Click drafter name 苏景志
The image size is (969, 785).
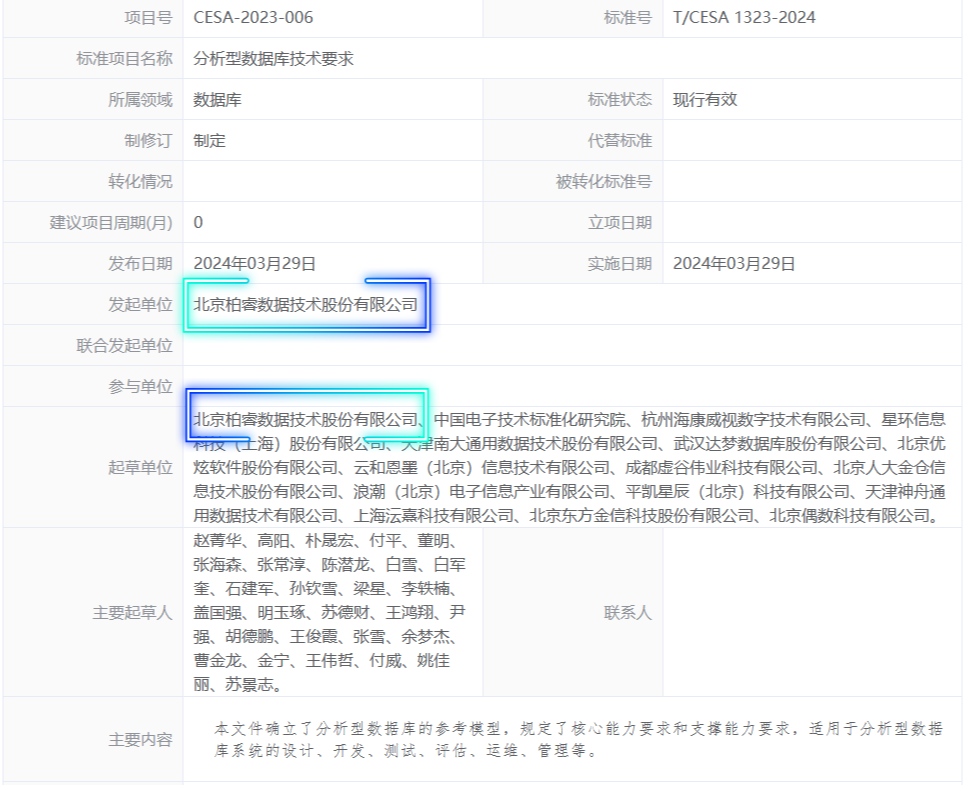pos(249,685)
